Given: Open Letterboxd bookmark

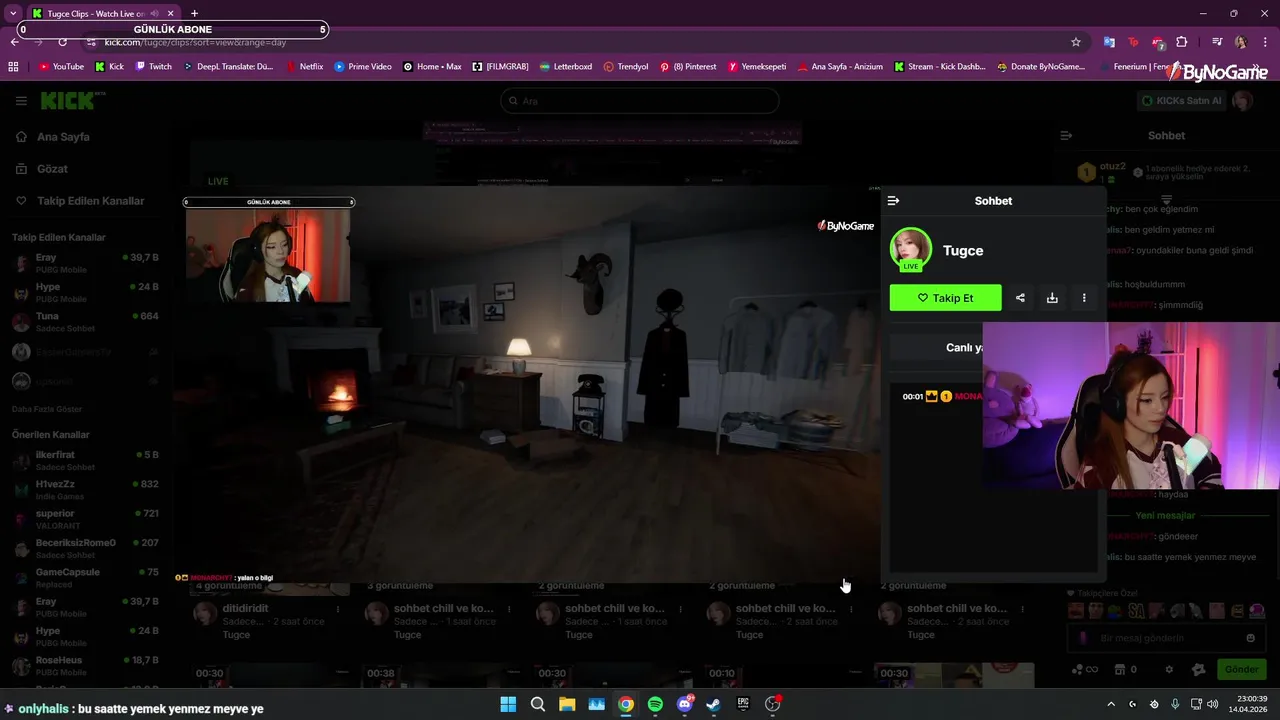Looking at the screenshot, I should tap(565, 67).
